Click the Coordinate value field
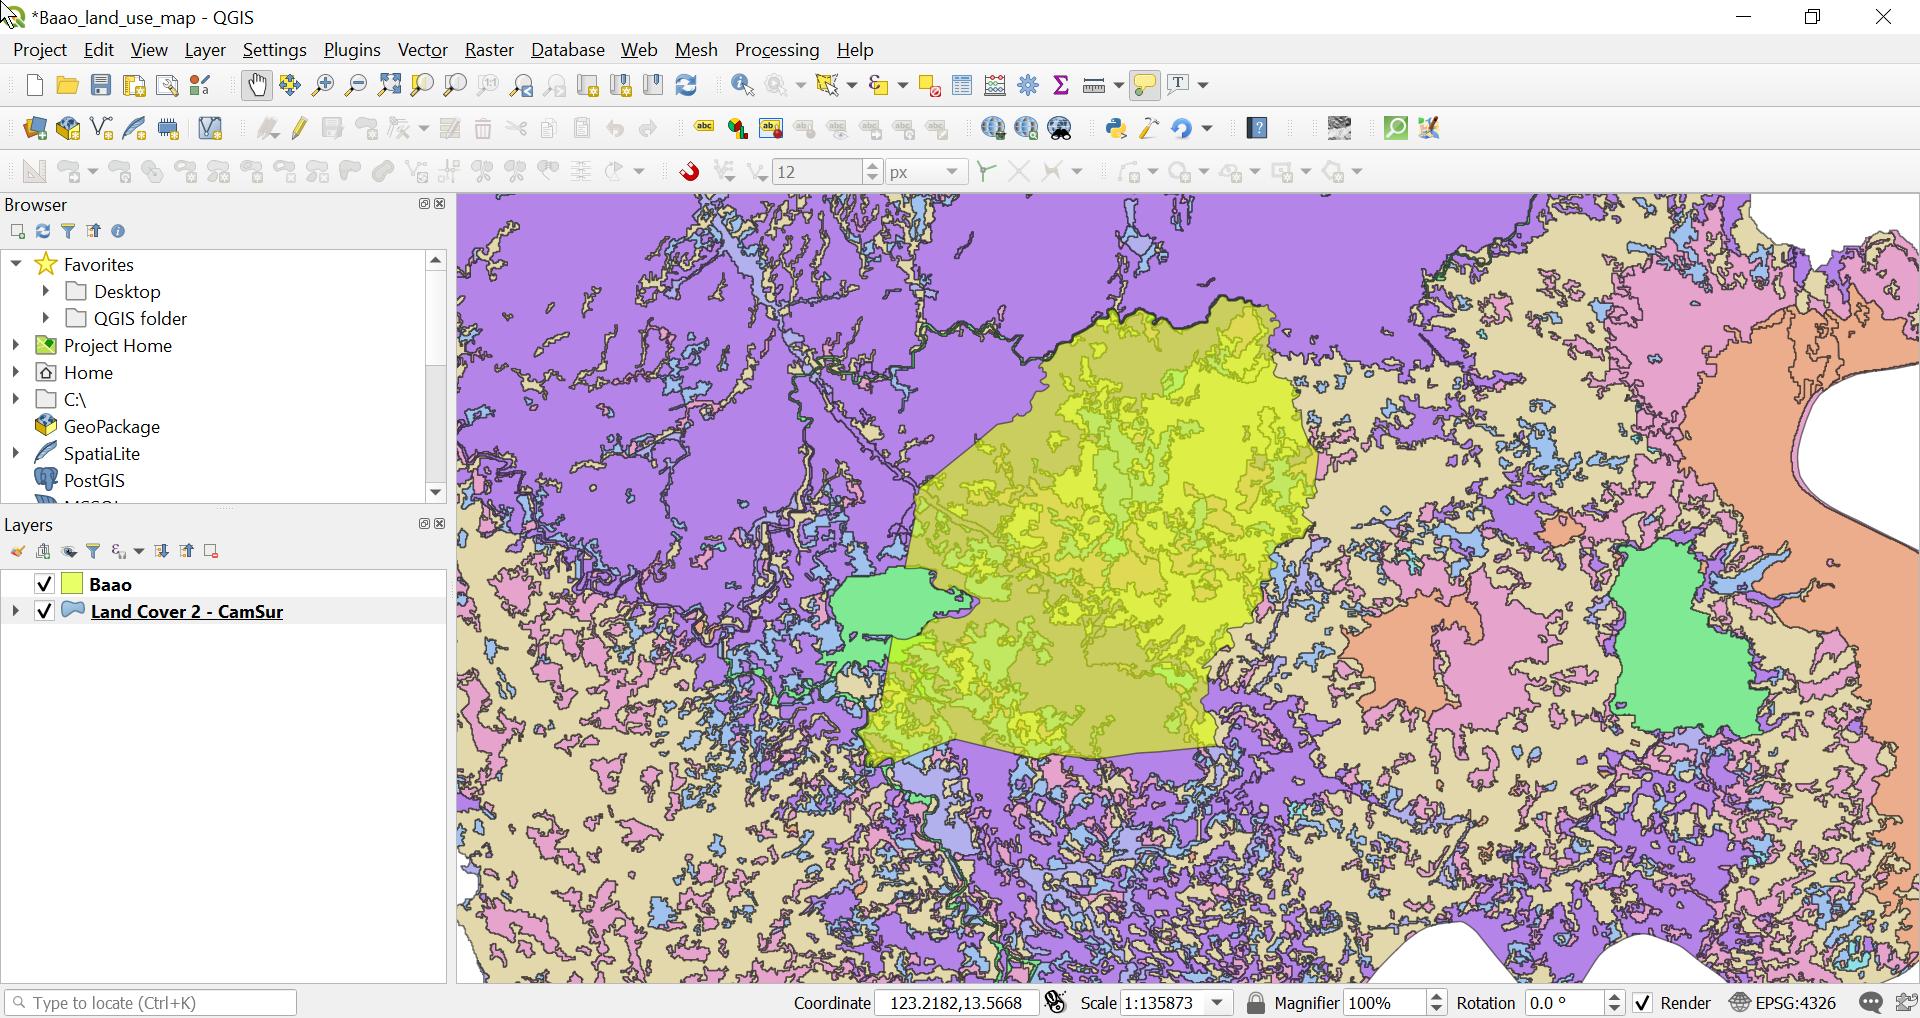 pyautogui.click(x=956, y=1003)
